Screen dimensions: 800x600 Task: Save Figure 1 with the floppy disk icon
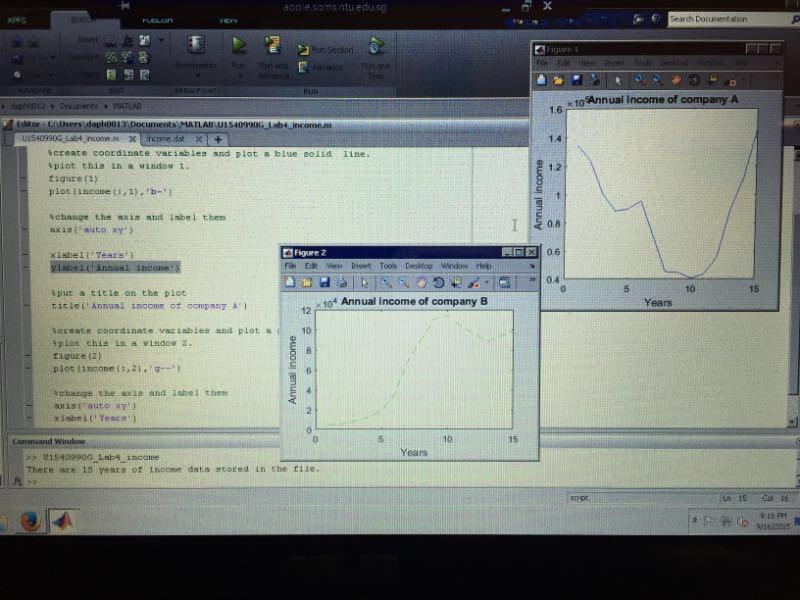point(577,80)
